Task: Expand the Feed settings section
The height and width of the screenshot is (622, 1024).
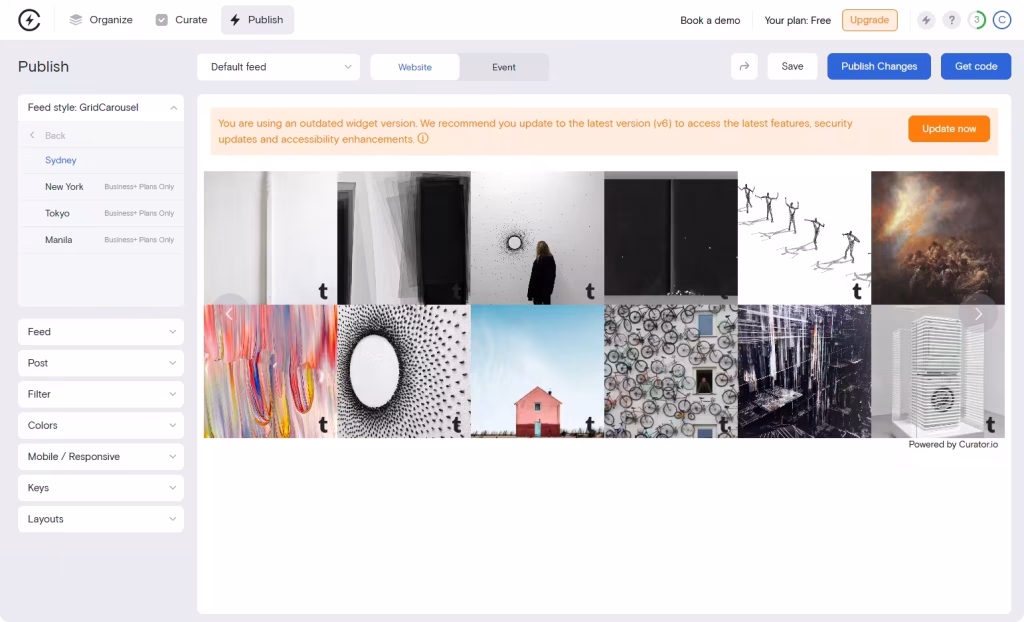Action: pyautogui.click(x=101, y=332)
